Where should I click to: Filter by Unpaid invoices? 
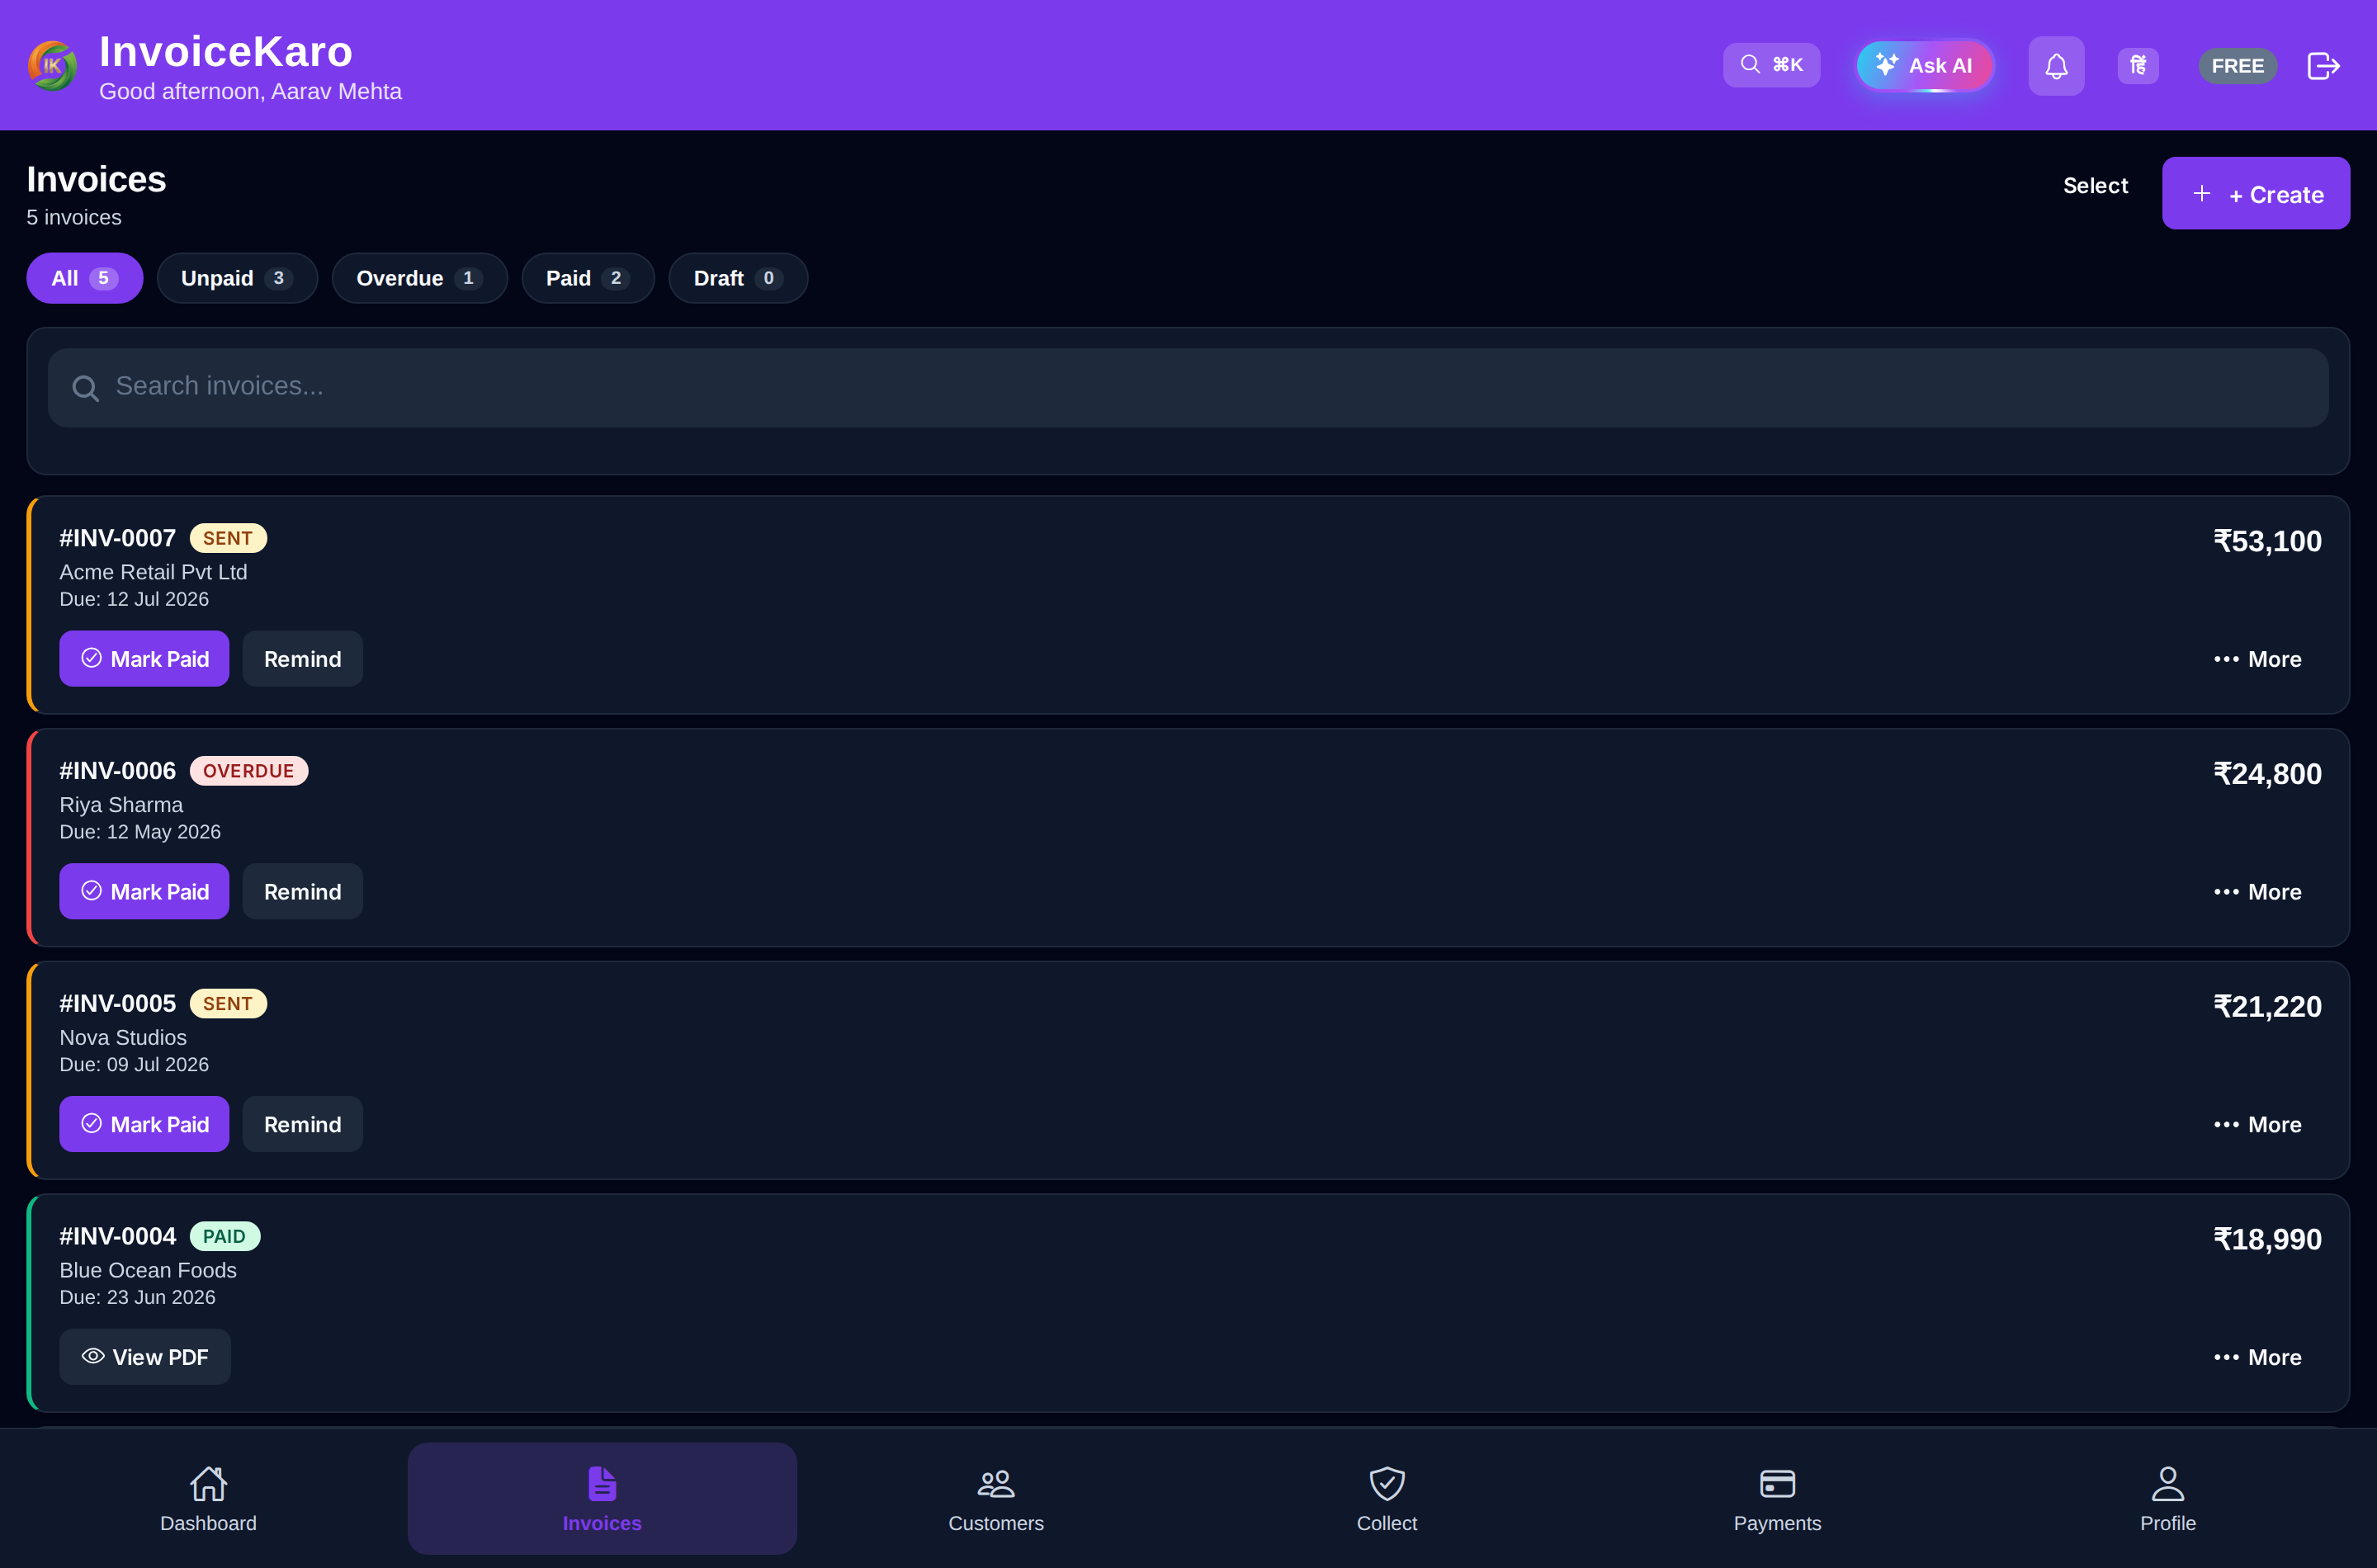coord(237,278)
